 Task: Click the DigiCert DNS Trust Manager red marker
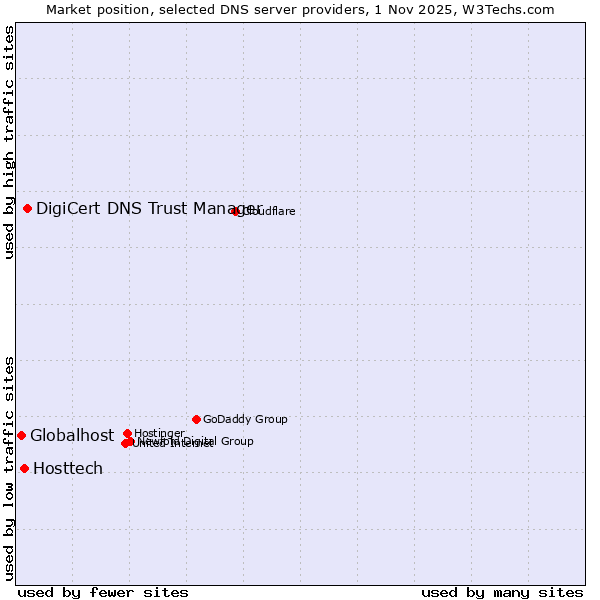click(x=28, y=208)
